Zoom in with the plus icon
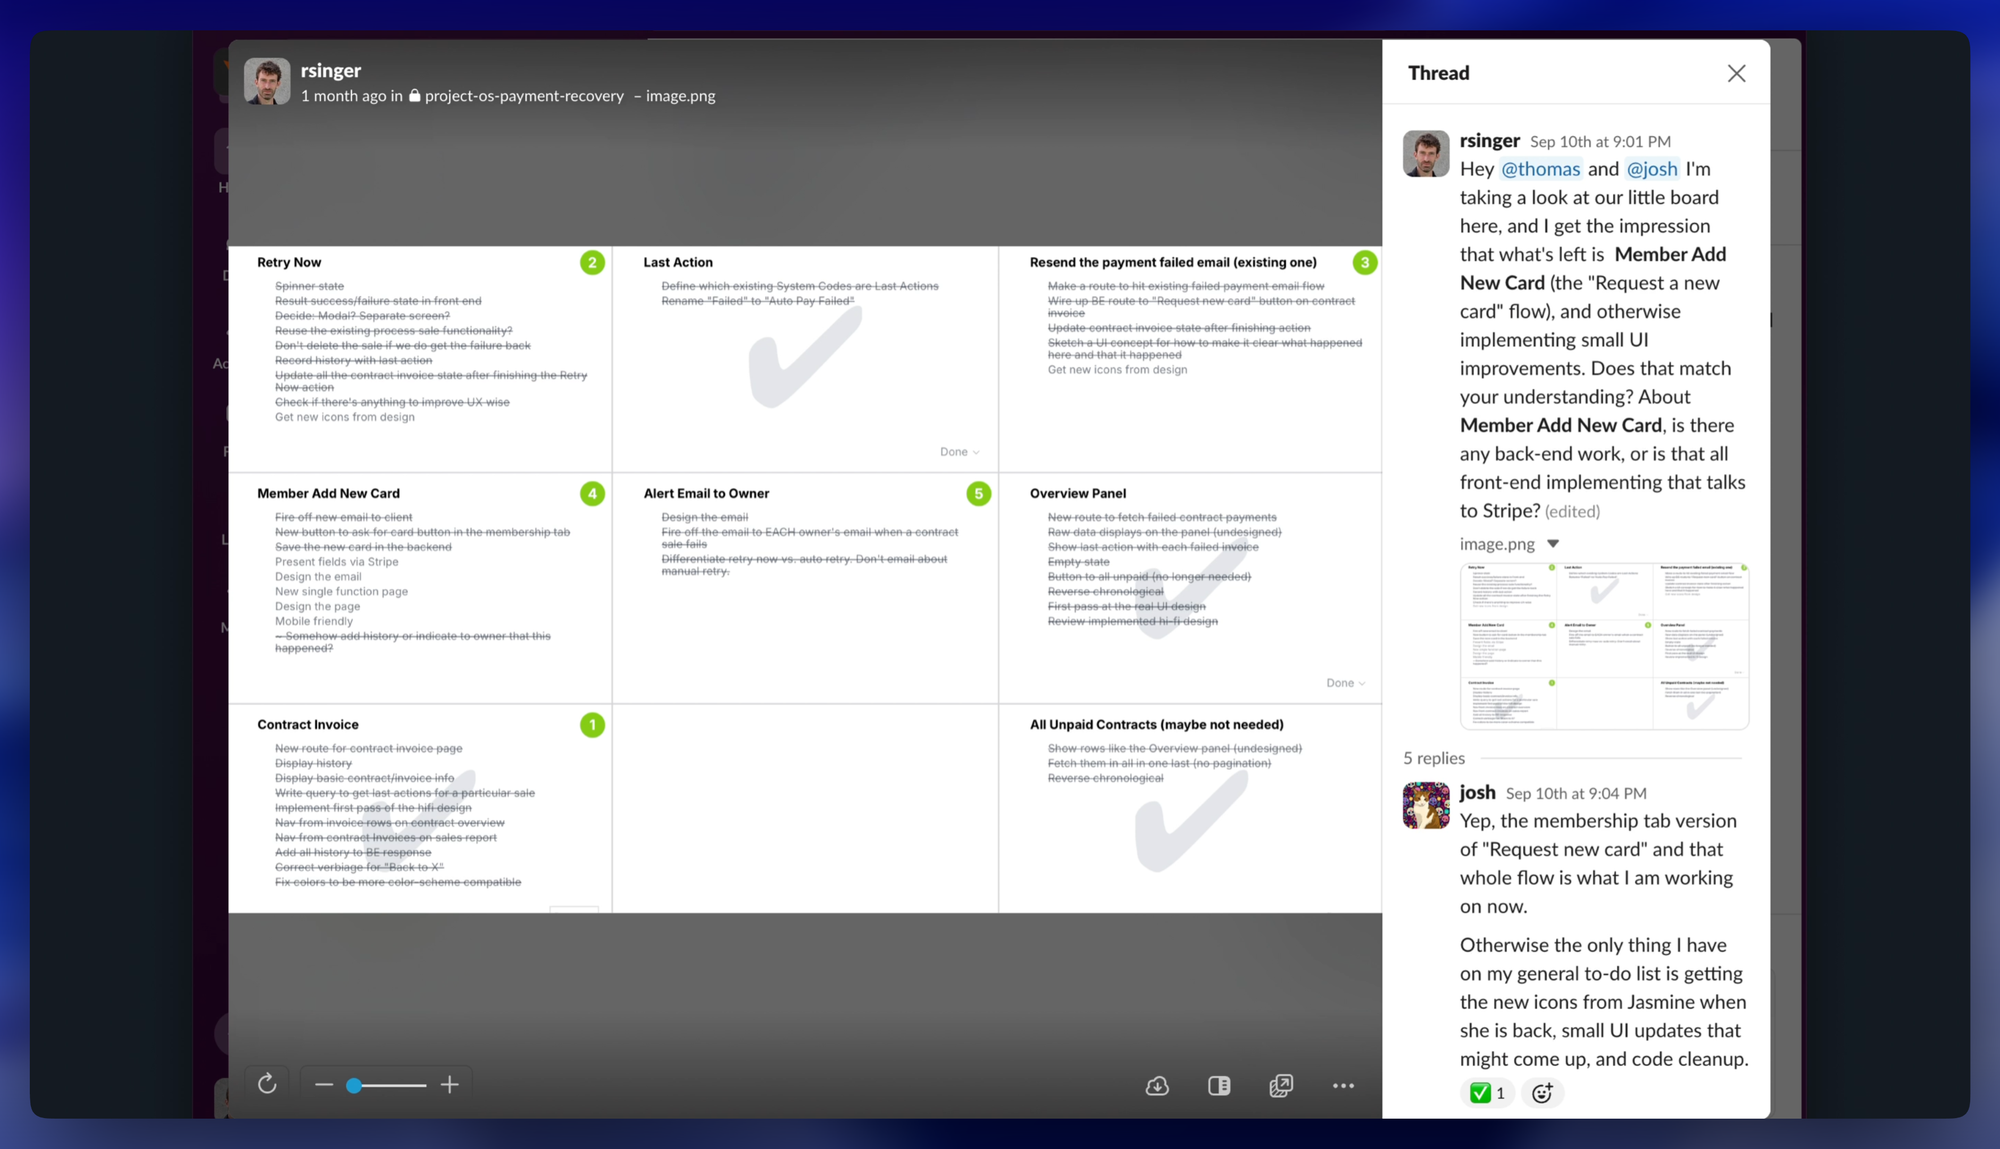This screenshot has width=2000, height=1149. (x=450, y=1085)
